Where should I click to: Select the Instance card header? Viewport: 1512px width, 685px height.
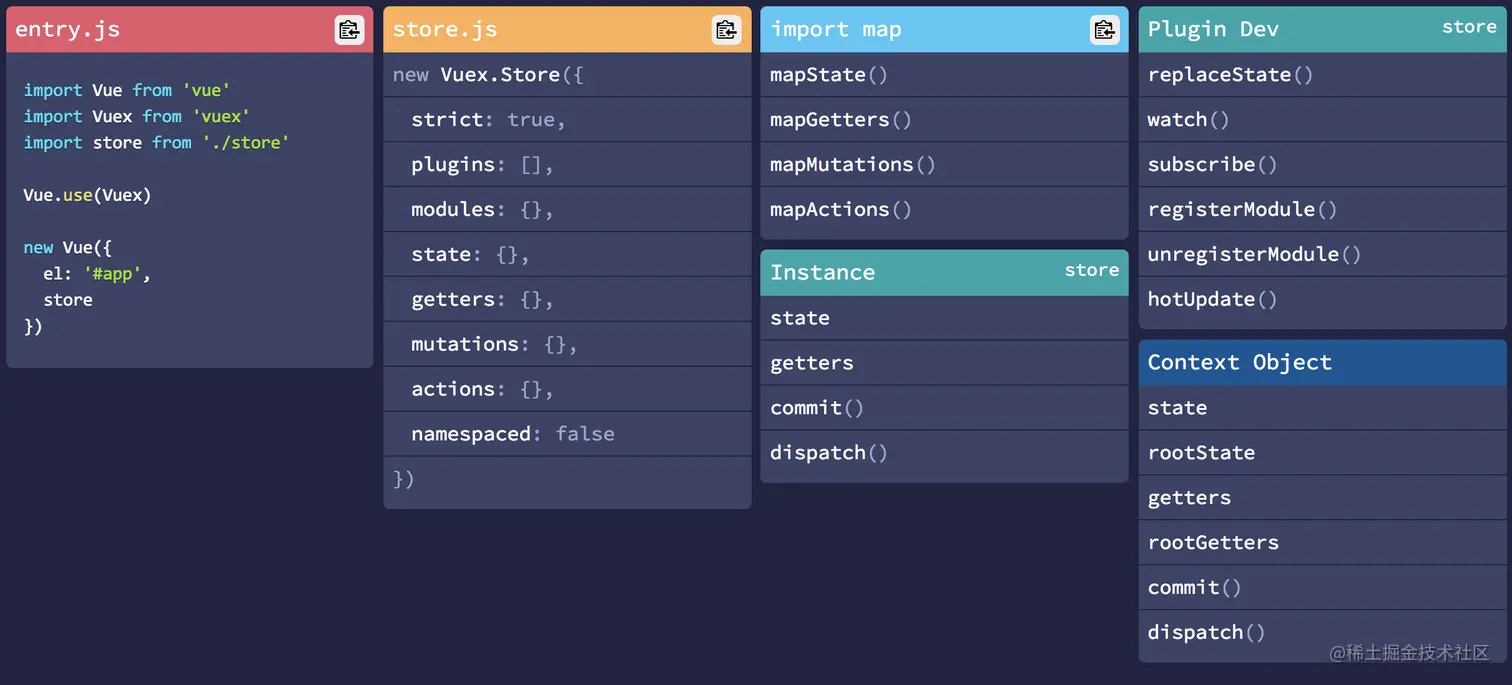(944, 272)
